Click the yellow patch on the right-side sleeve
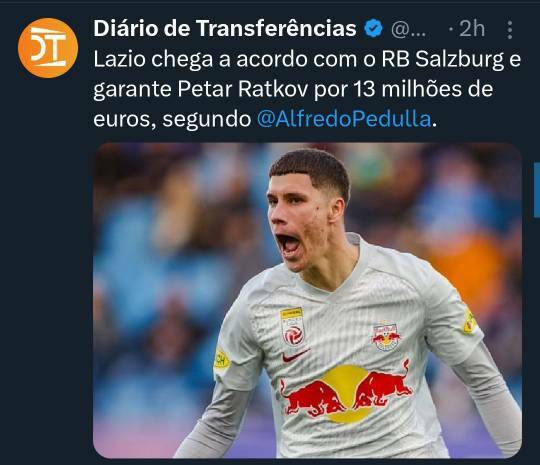Viewport: 540px width, 465px height. (x=469, y=321)
